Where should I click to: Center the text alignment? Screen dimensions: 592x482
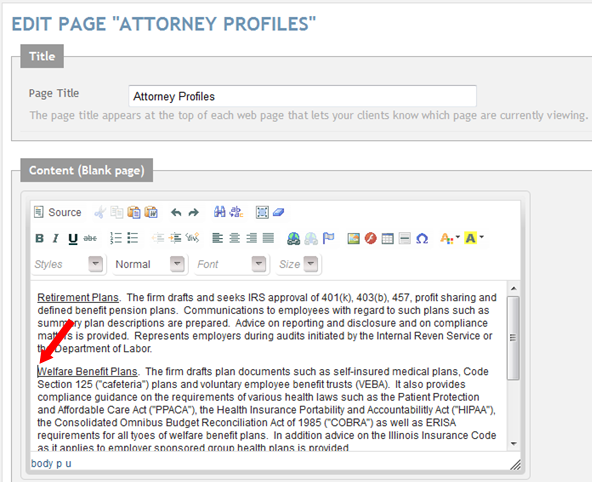[x=234, y=238]
